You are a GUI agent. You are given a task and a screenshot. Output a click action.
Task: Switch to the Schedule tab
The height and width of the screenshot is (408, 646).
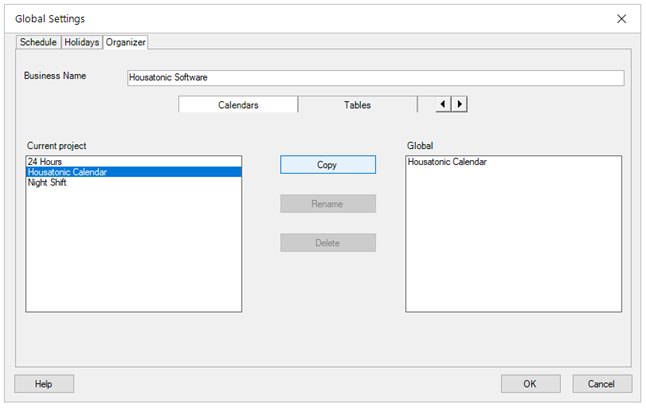coord(39,43)
